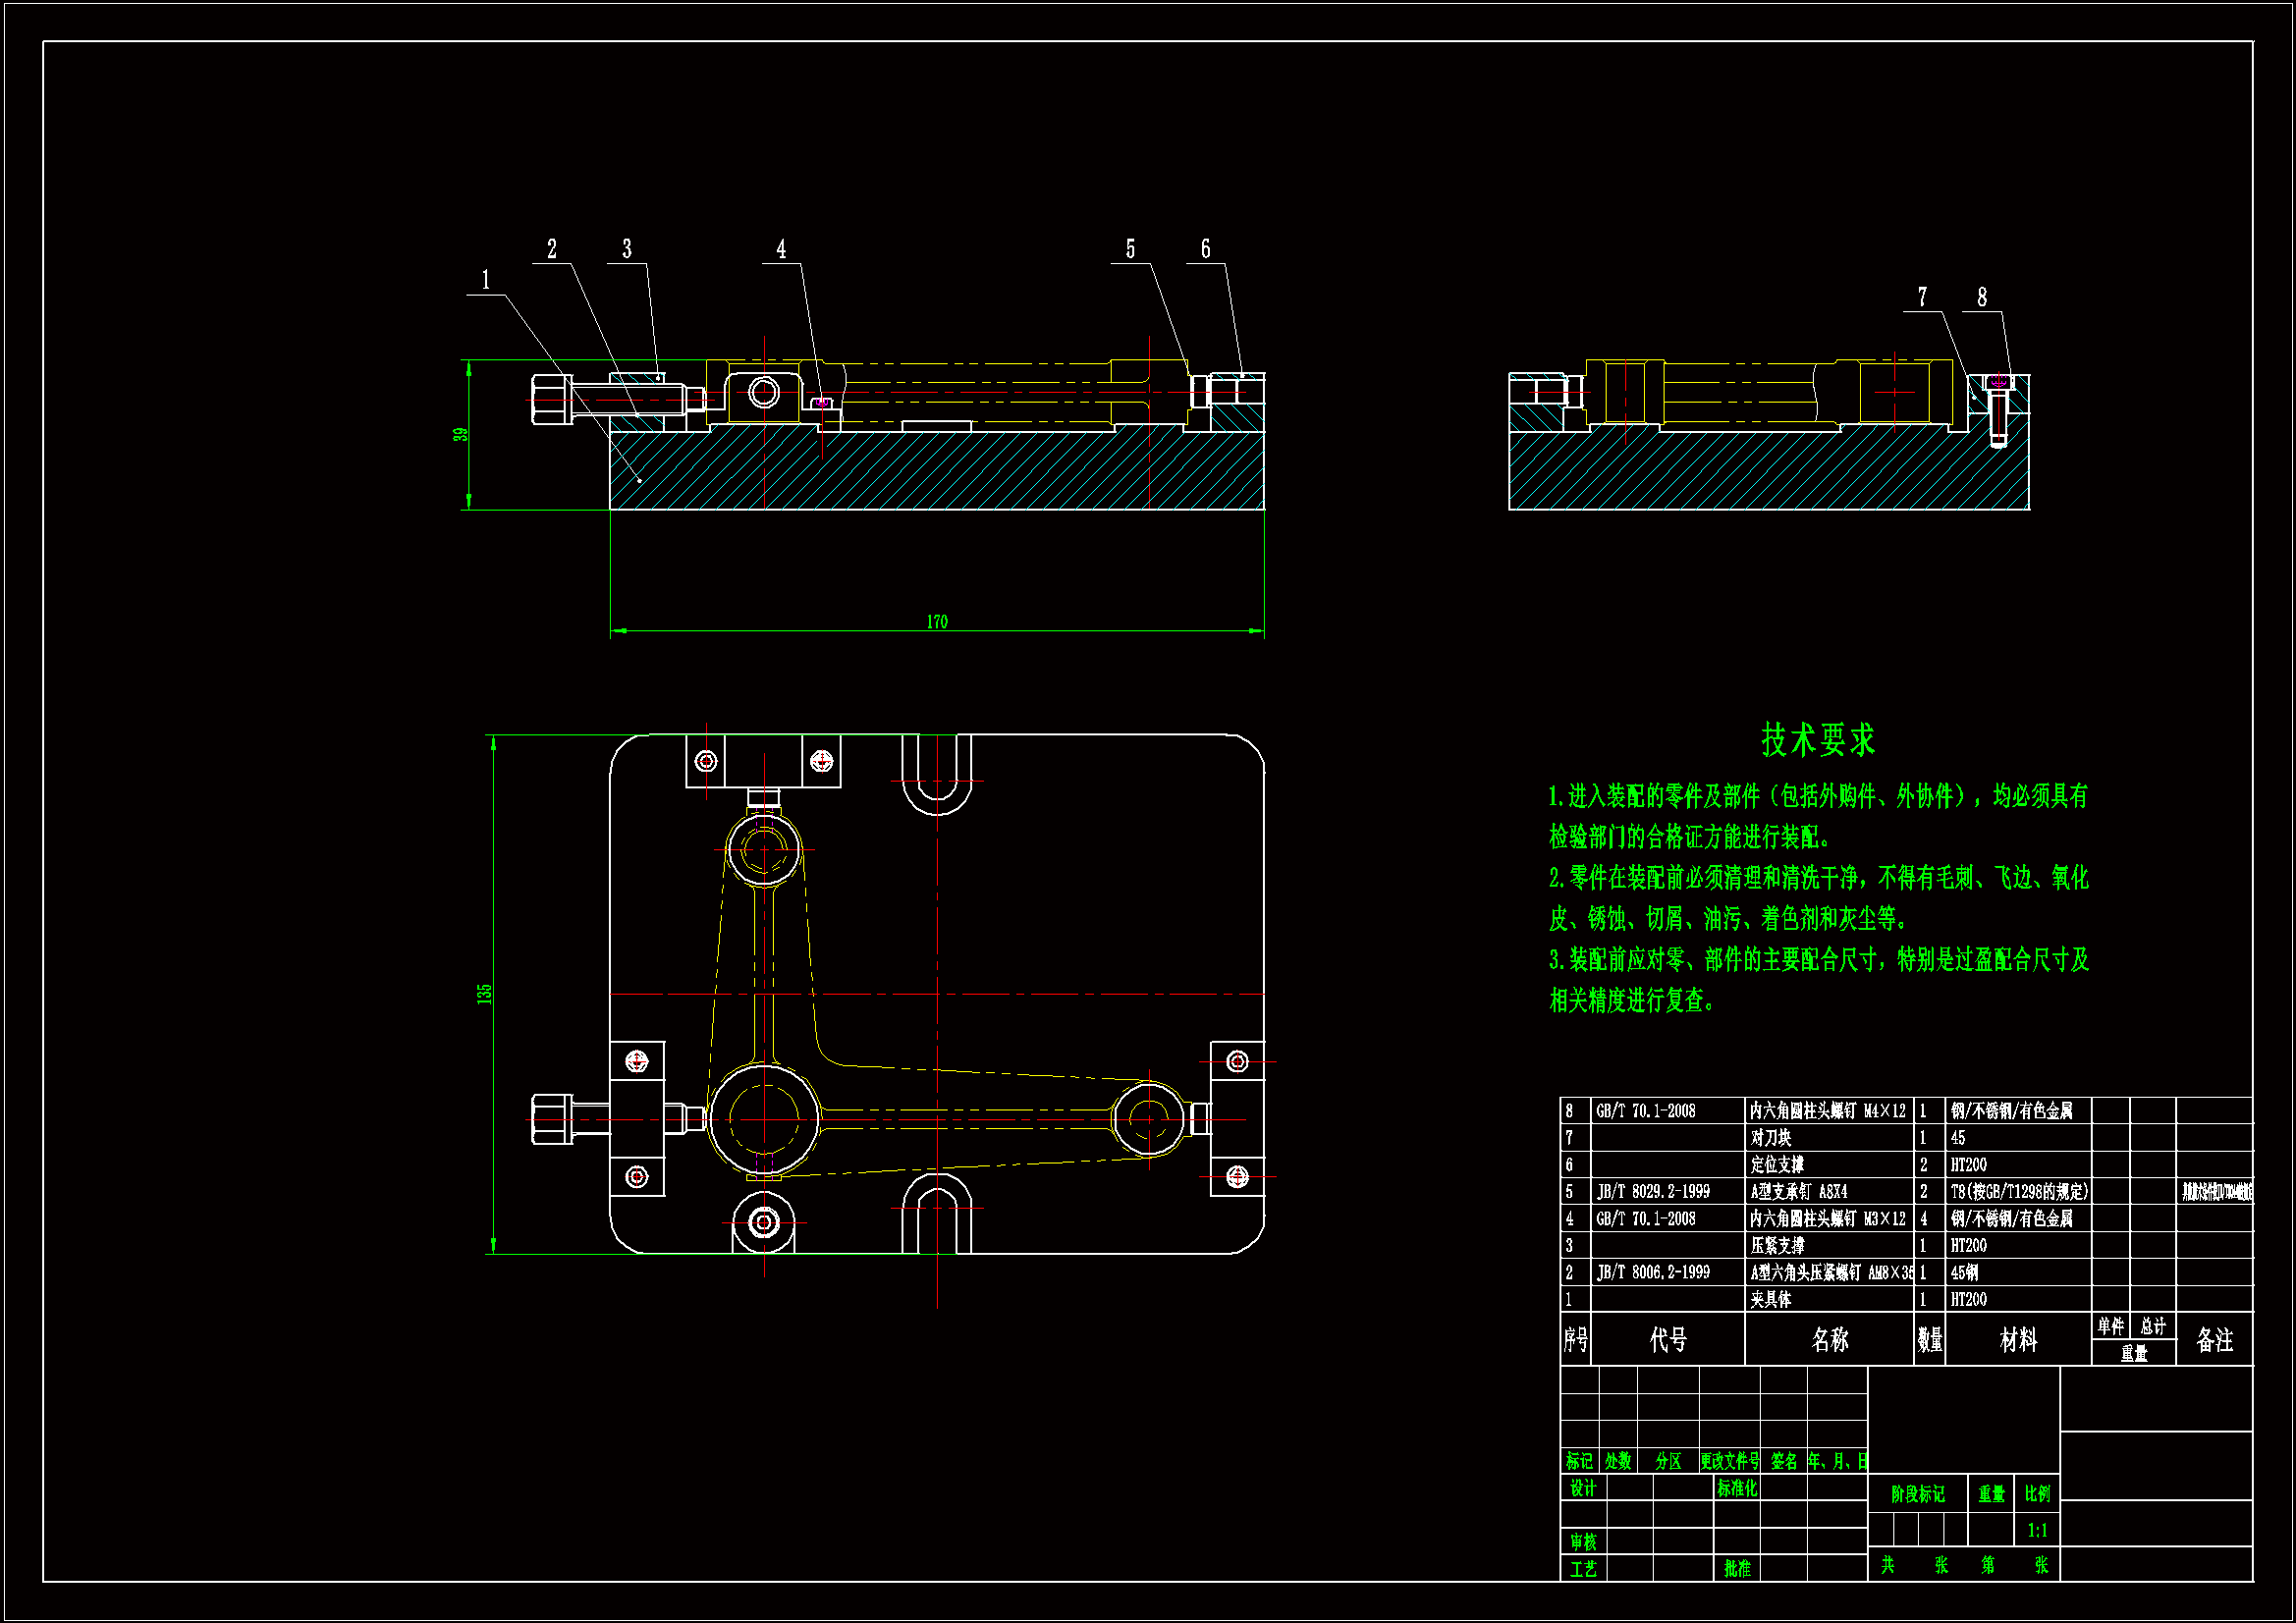Select part name '内六角圆柱头螺钉 M4×12'
Screen dimensions: 2296x1623
pyautogui.click(x=1828, y=1111)
